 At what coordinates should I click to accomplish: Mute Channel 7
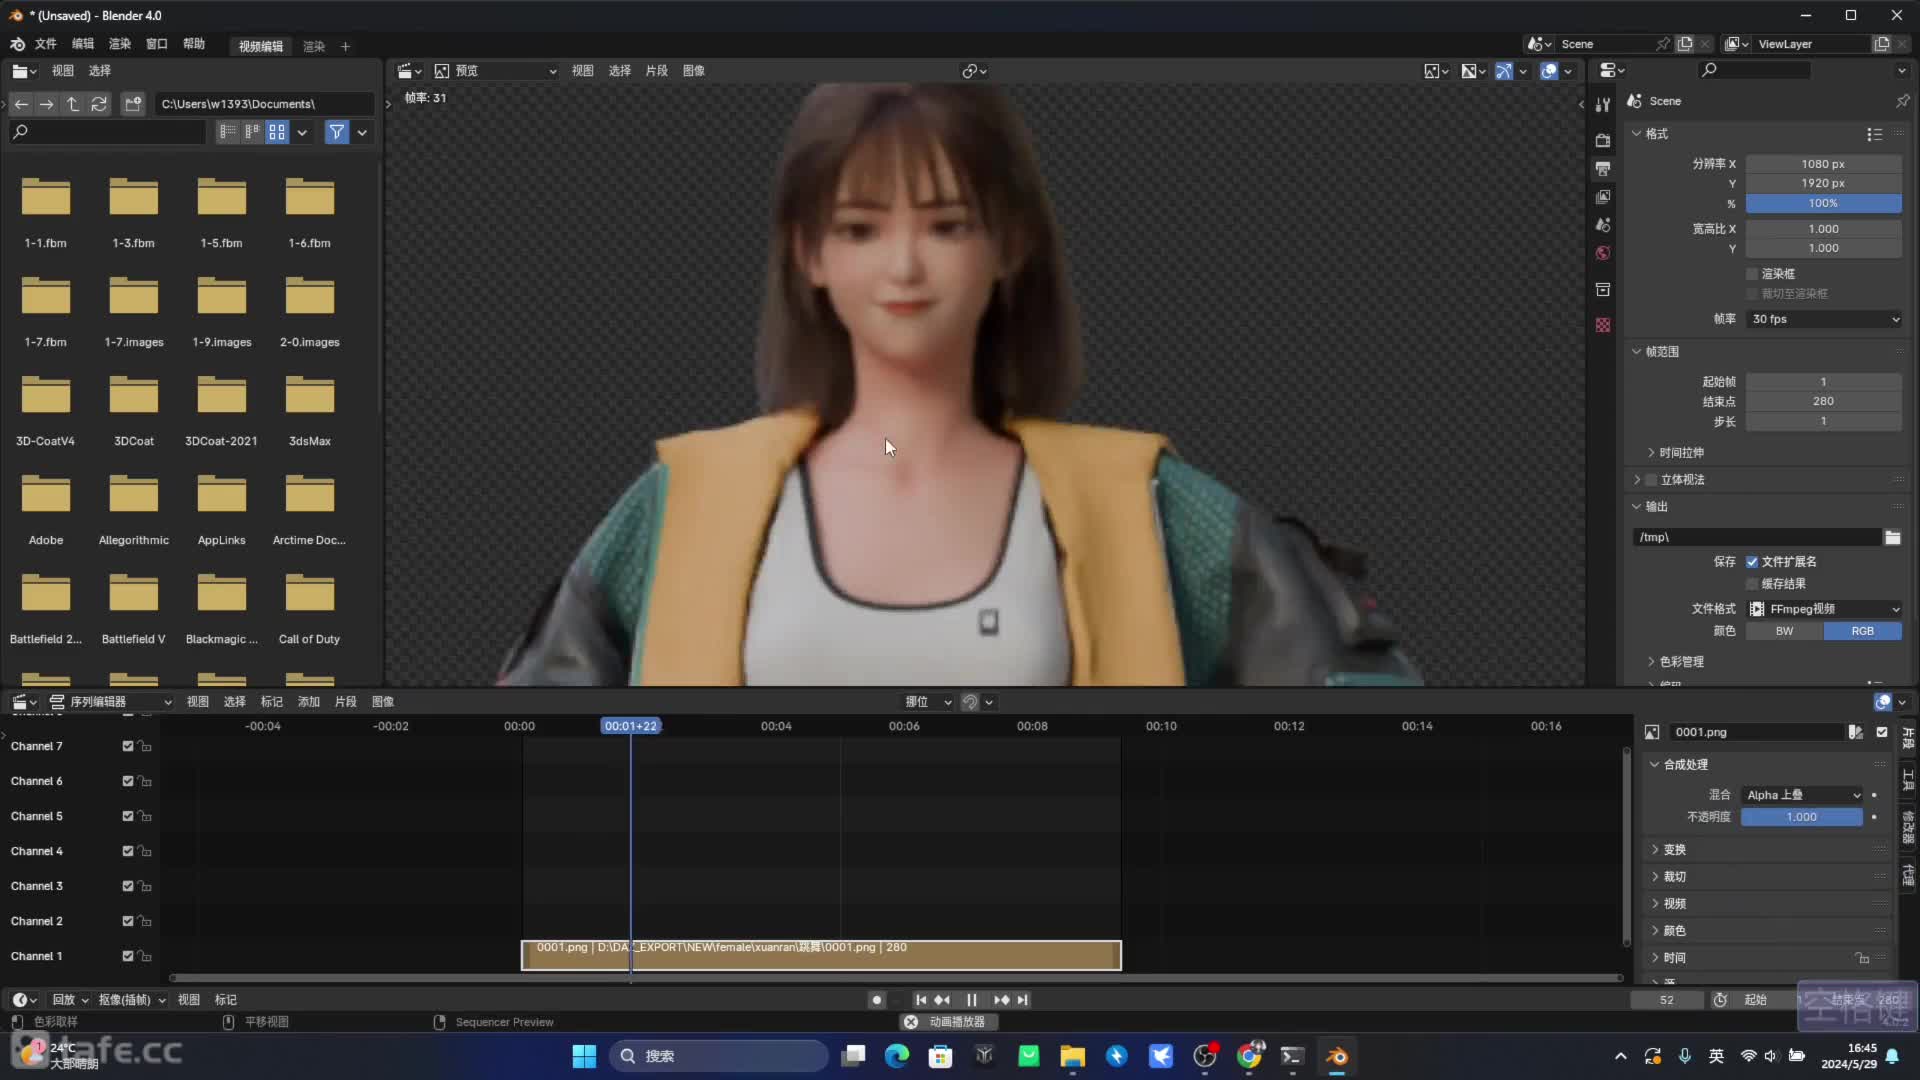click(128, 746)
